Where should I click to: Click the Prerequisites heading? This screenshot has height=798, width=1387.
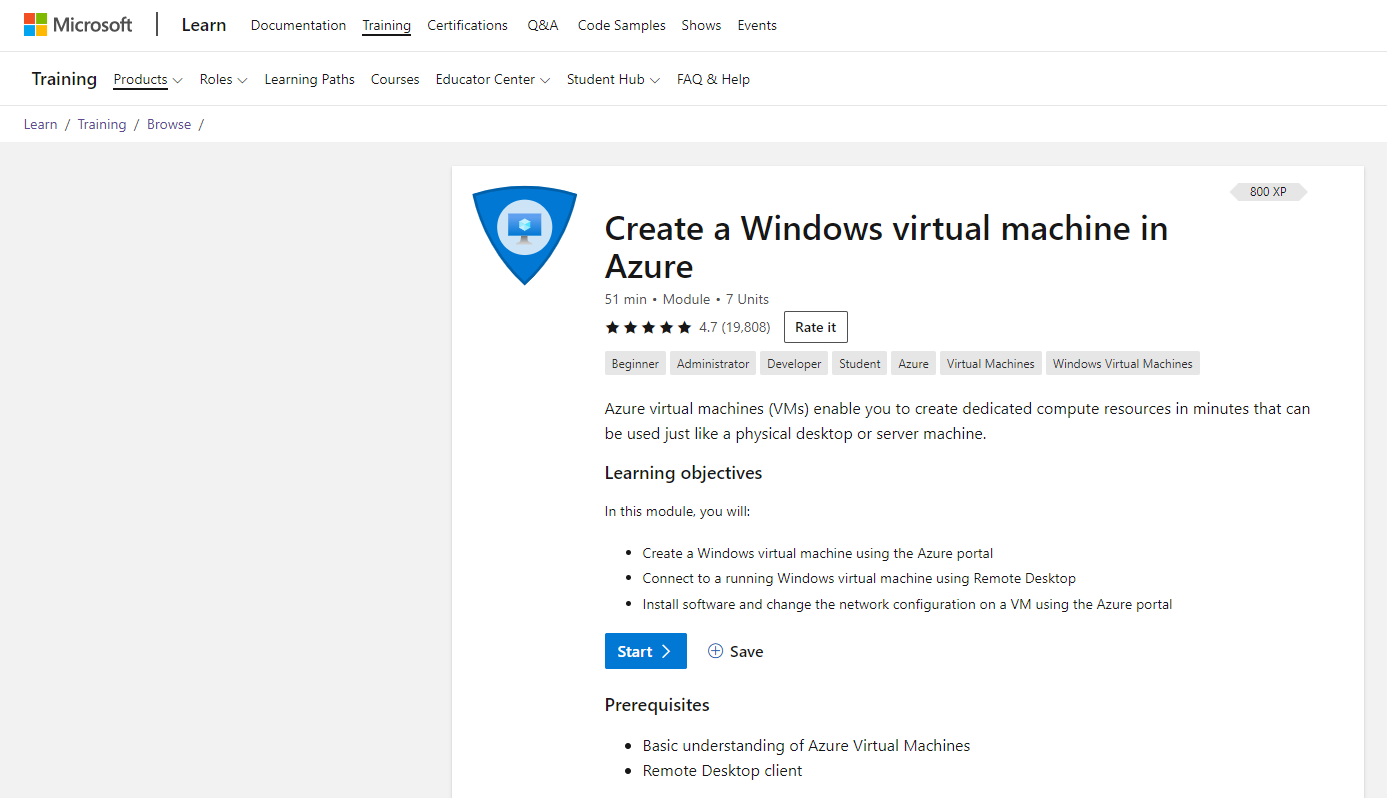tap(657, 705)
